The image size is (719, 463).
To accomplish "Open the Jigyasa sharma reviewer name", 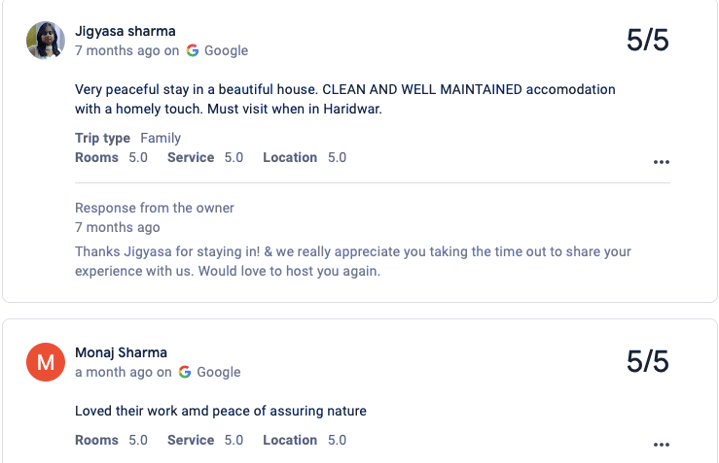I will [125, 31].
